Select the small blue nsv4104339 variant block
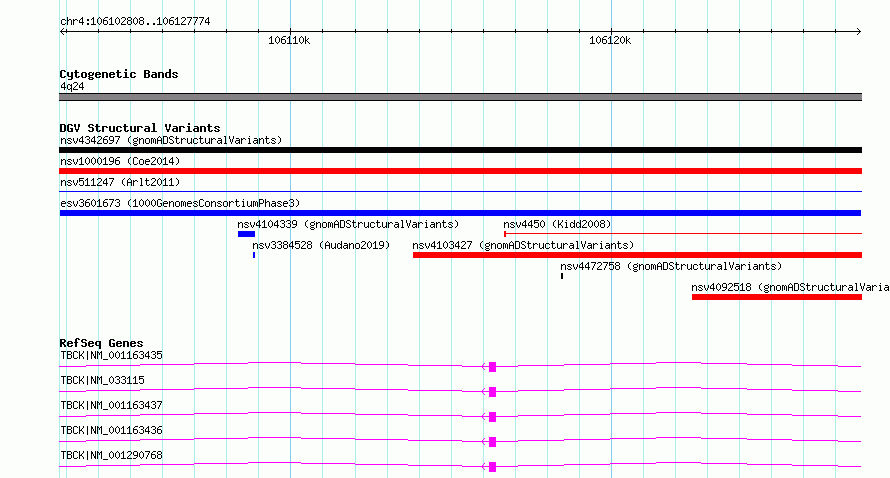This screenshot has height=478, width=890. [x=246, y=234]
